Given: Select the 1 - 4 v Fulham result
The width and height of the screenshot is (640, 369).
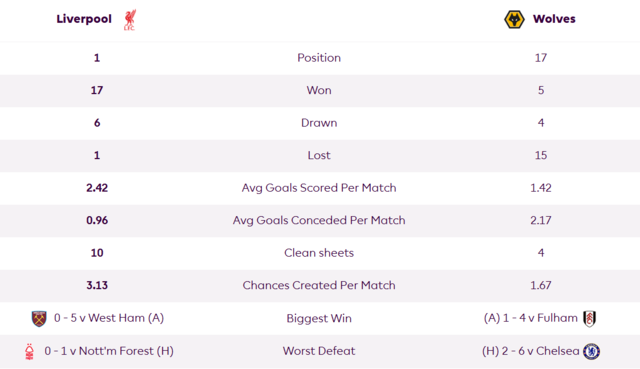Looking at the screenshot, I should 531,318.
